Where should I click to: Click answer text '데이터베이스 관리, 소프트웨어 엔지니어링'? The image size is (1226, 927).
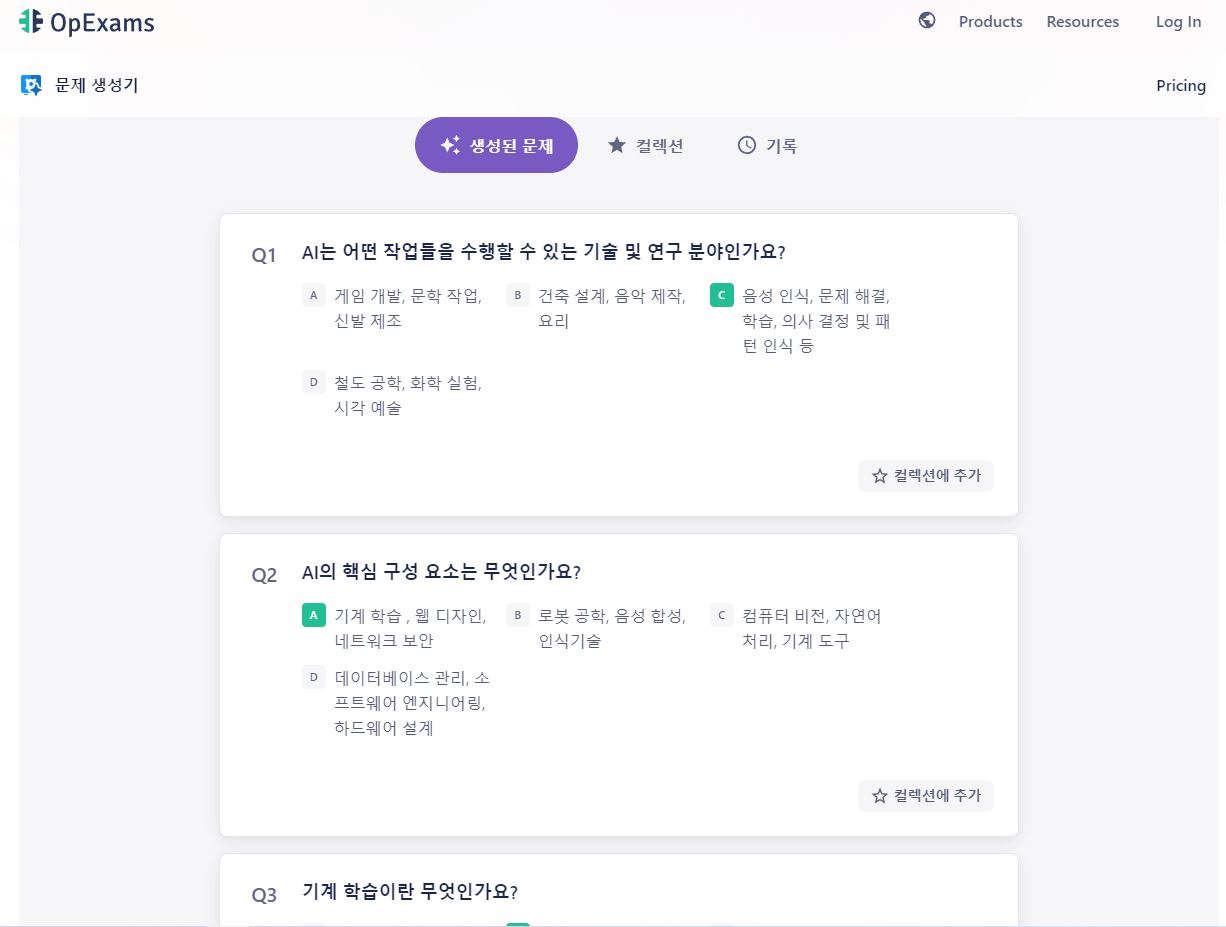[412, 703]
